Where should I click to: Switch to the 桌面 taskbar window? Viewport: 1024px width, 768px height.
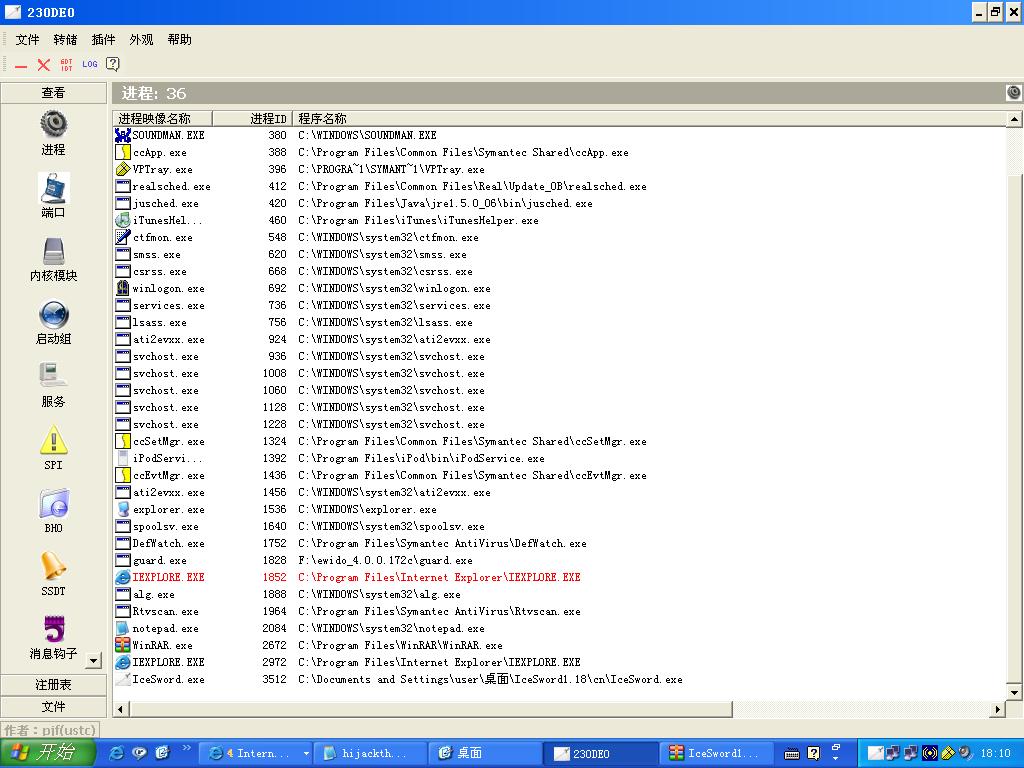pyautogui.click(x=485, y=754)
